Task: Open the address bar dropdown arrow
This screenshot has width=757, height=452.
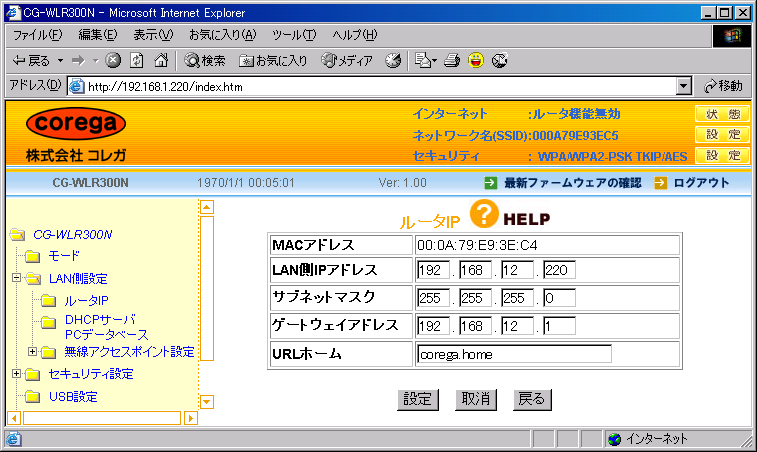Action: pos(683,86)
